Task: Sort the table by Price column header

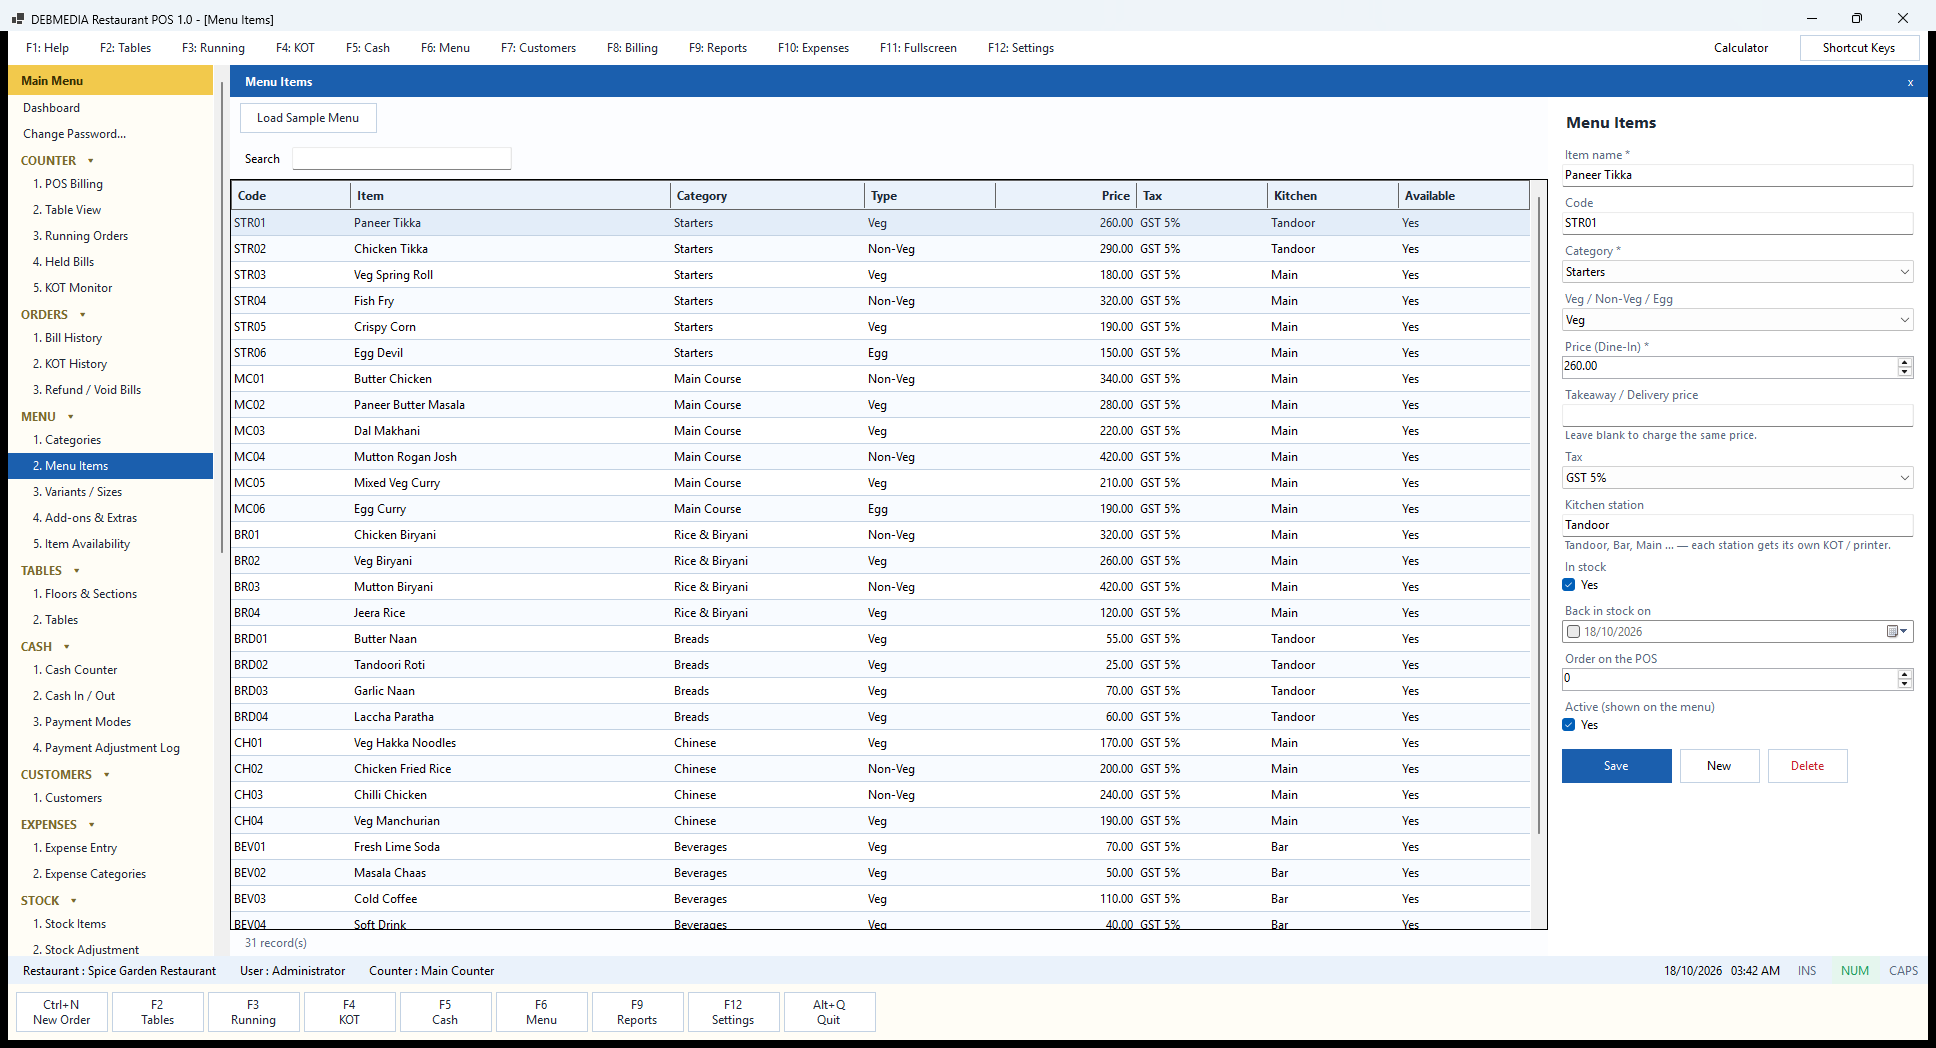Action: pos(1066,196)
